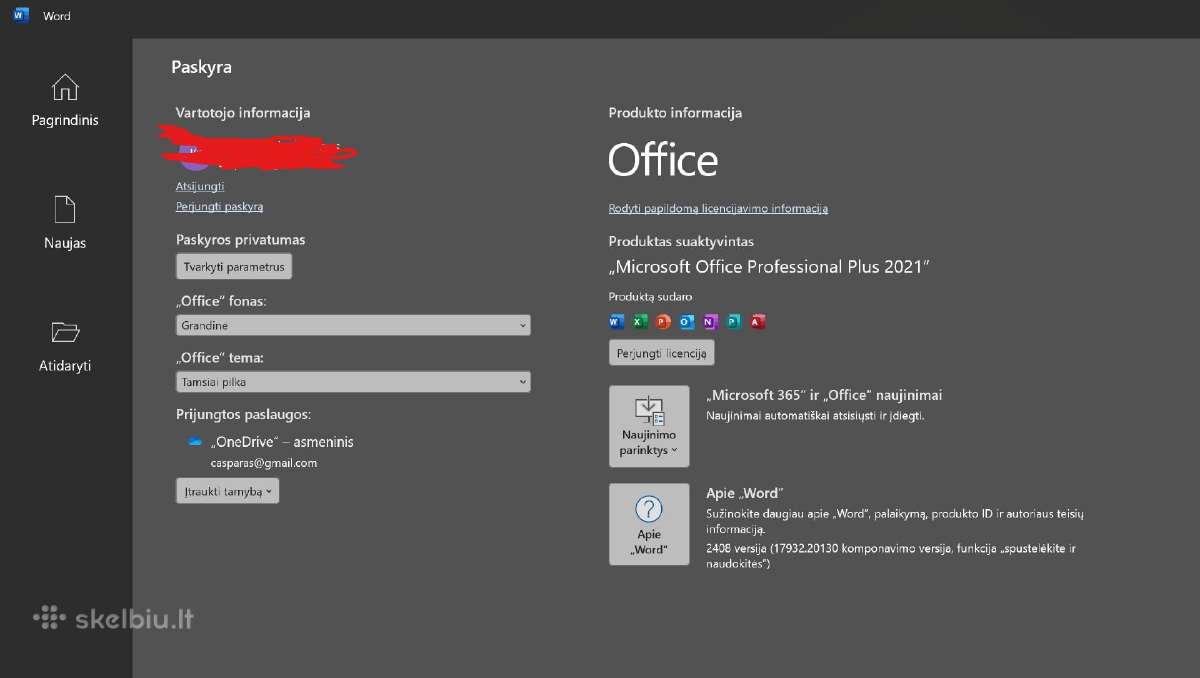
Task: Click the OneNote icon in product list
Action: coord(710,322)
